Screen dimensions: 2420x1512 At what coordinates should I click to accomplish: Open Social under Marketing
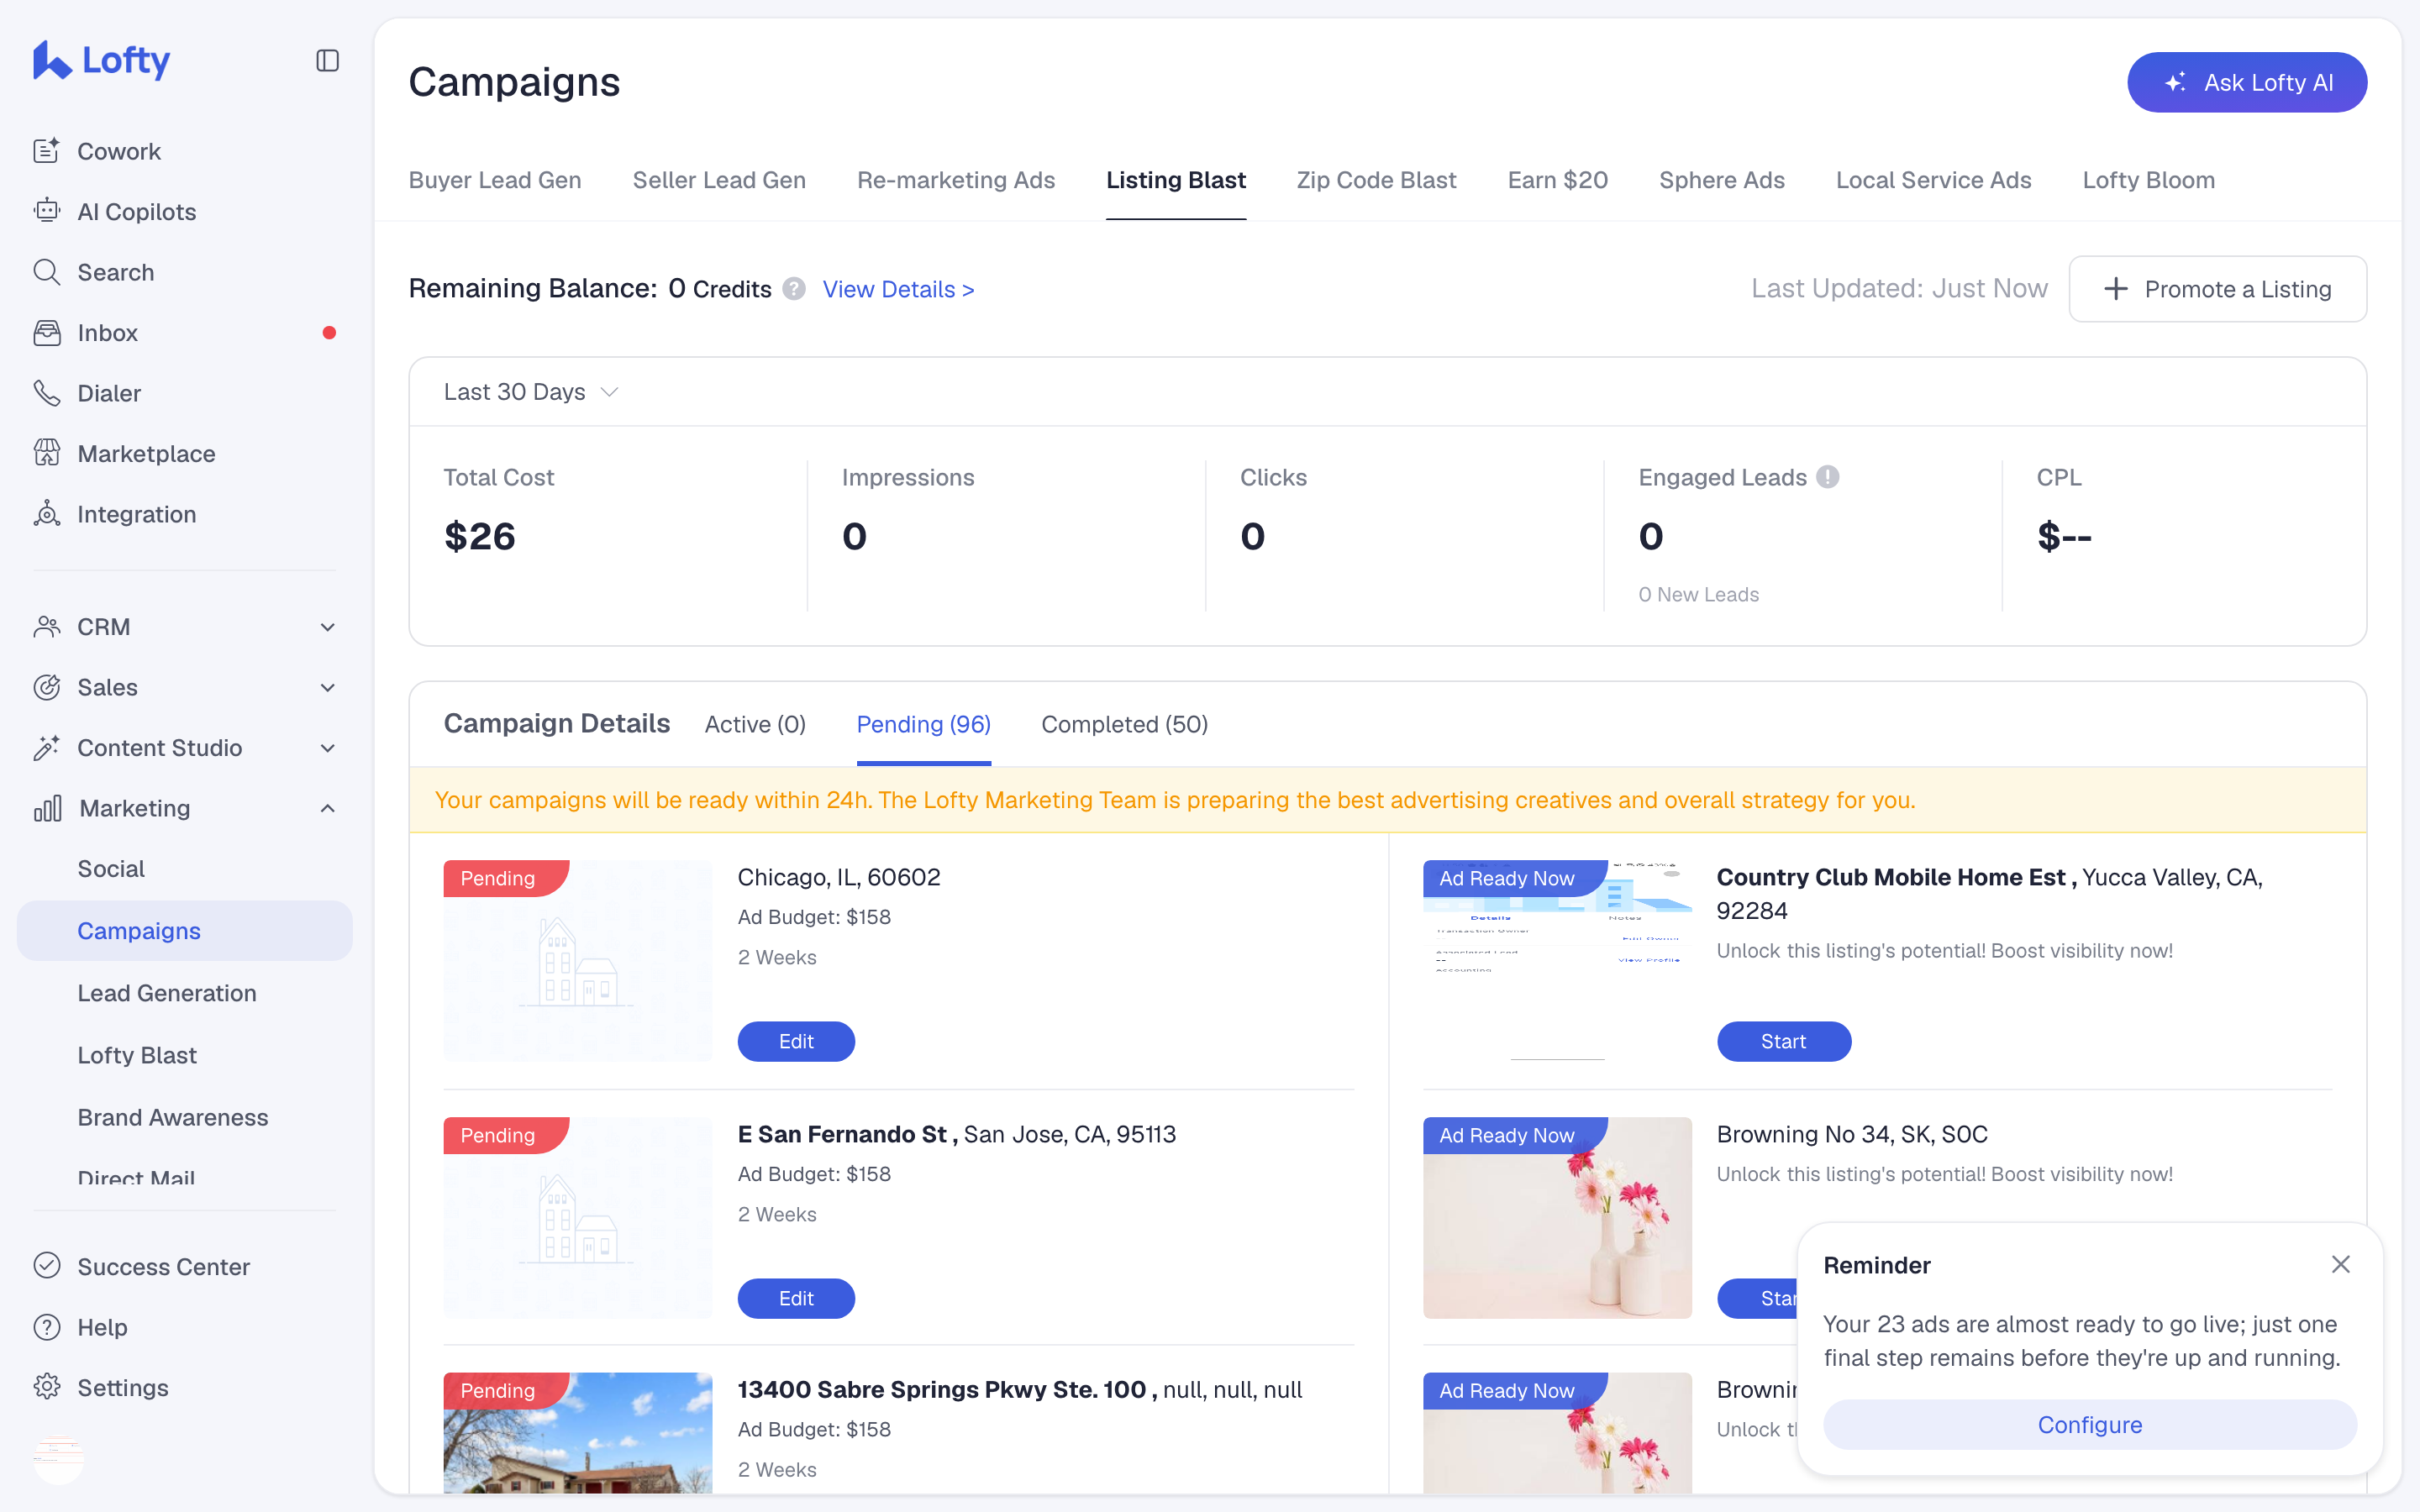[x=111, y=868]
